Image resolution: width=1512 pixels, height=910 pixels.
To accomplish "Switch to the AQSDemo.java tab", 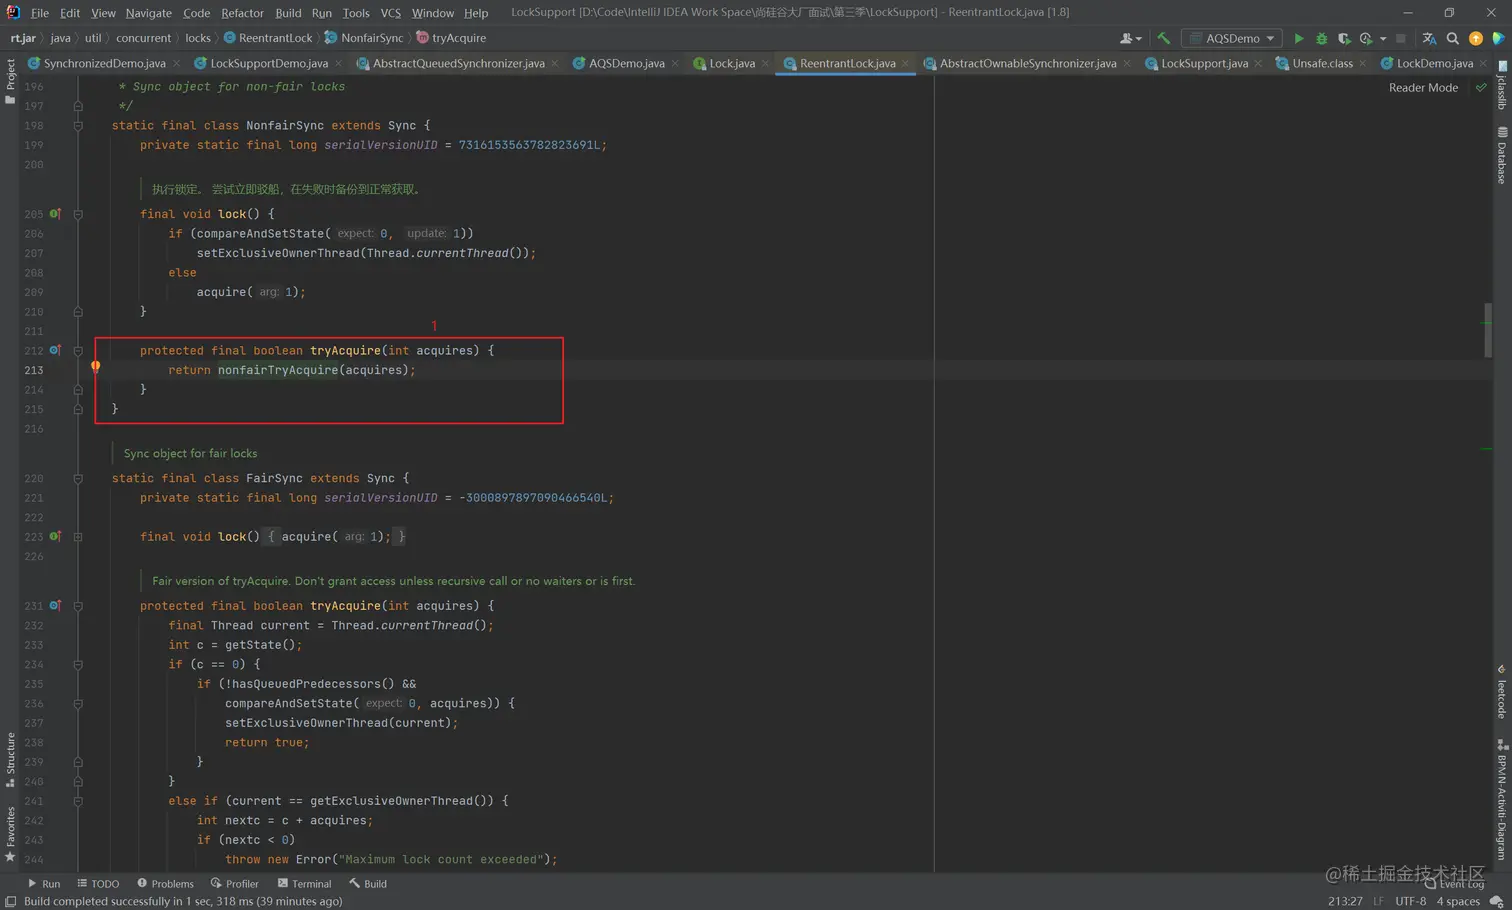I will (x=626, y=63).
